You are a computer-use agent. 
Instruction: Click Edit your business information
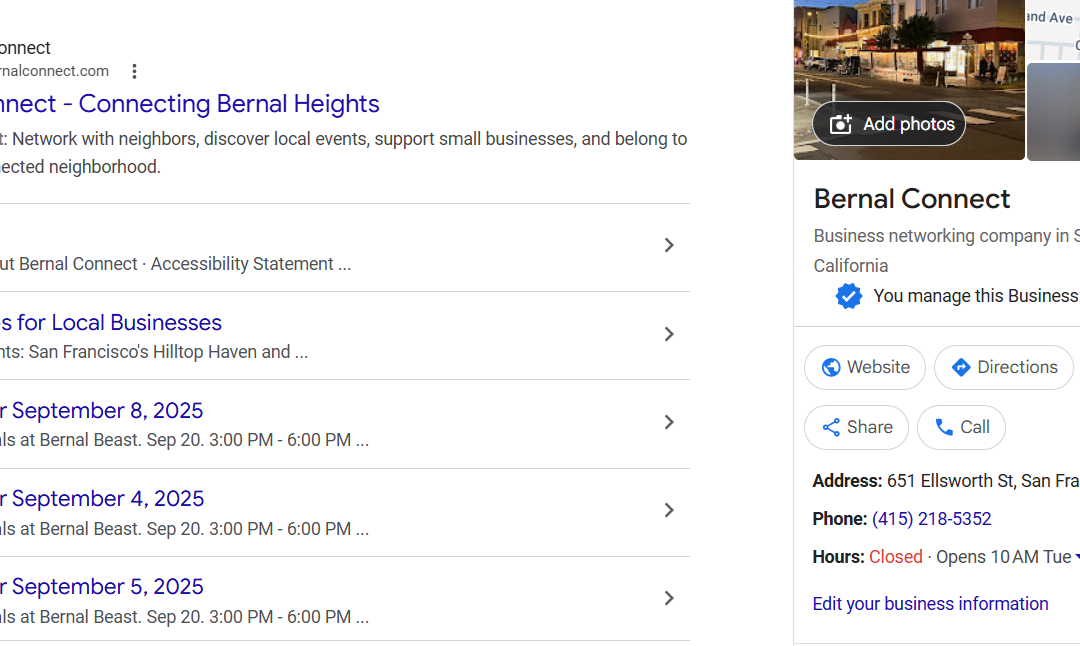(x=930, y=604)
